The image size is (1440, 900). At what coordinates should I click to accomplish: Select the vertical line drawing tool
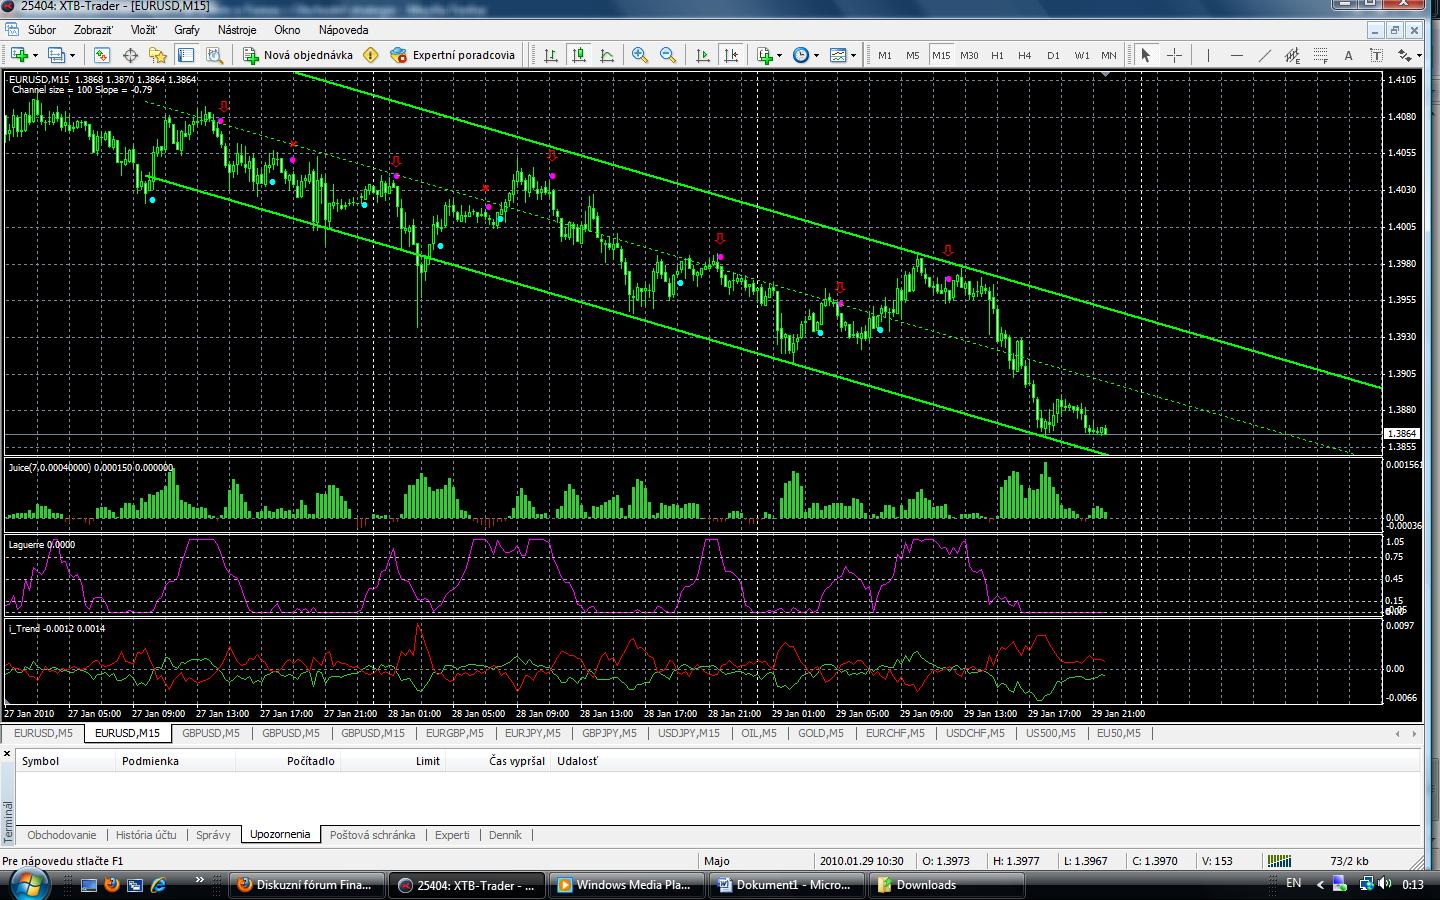click(x=1208, y=56)
